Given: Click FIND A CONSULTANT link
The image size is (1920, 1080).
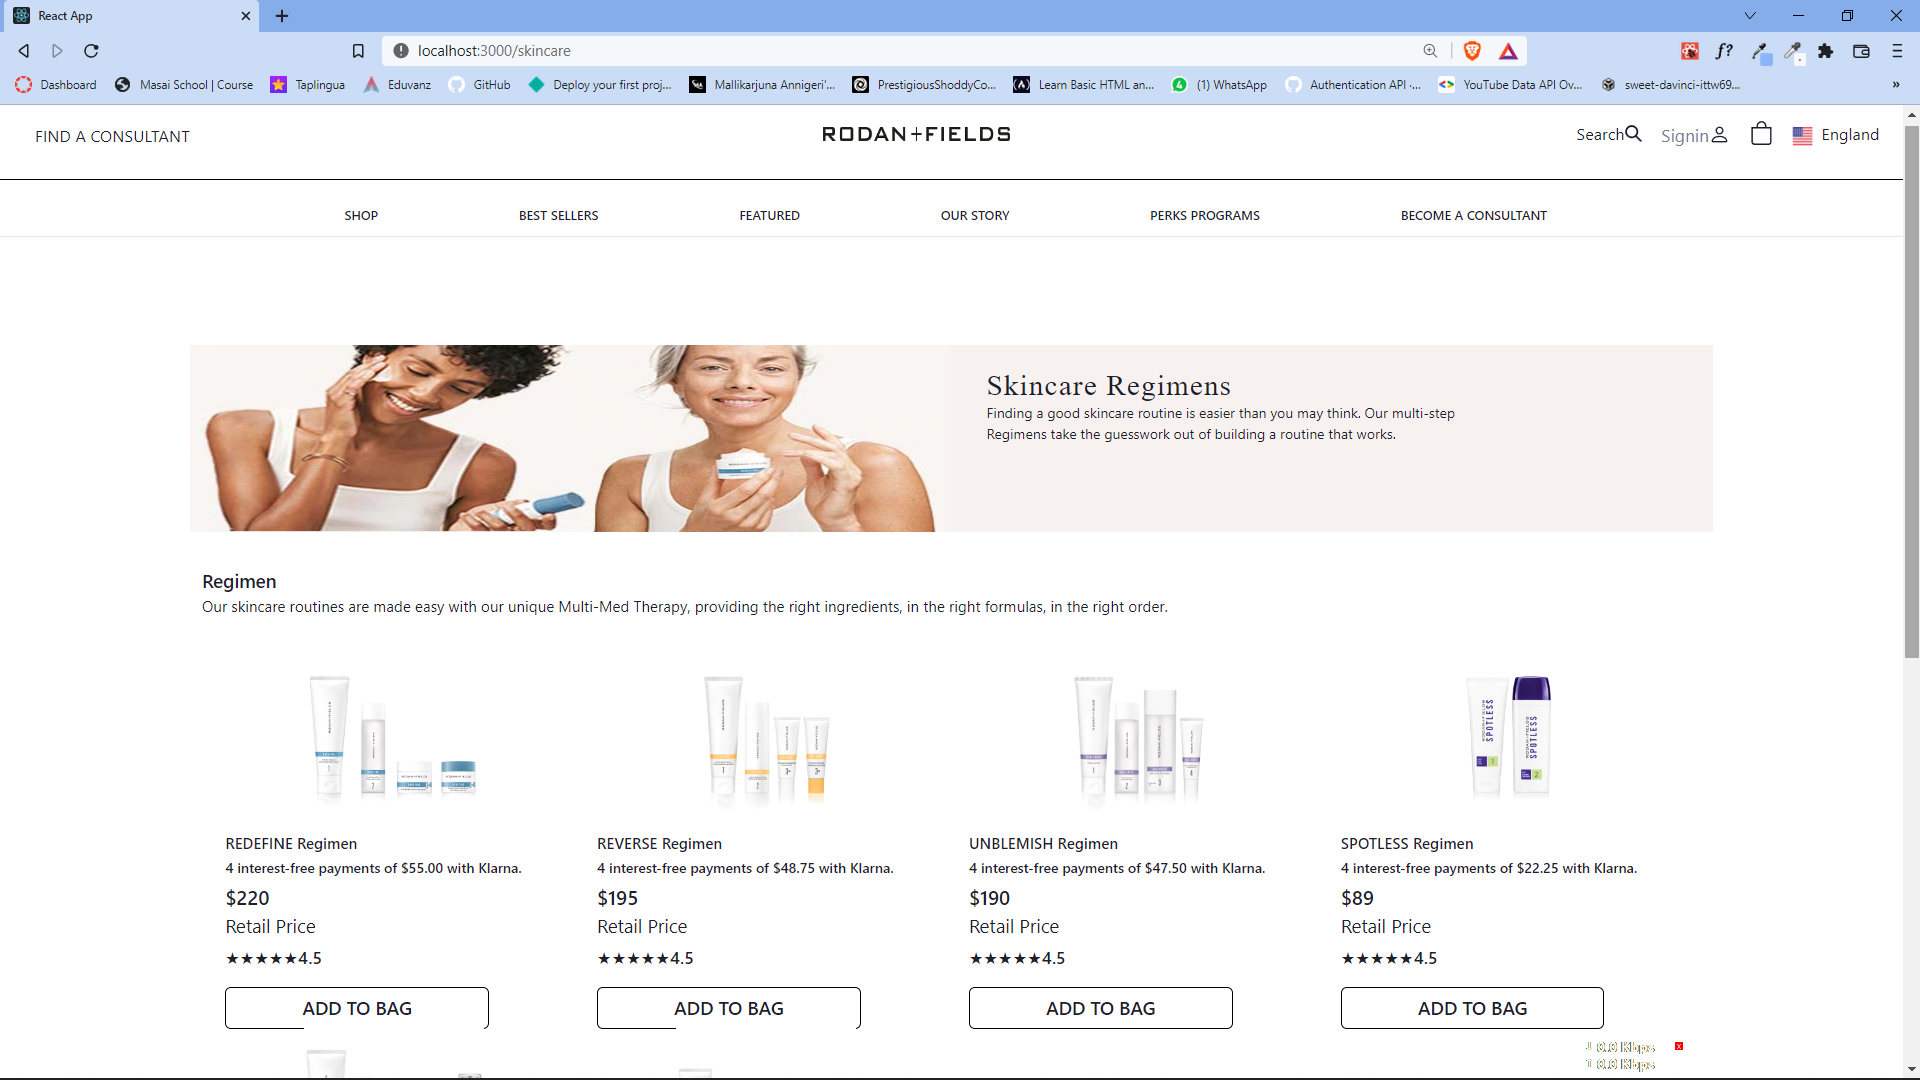Looking at the screenshot, I should point(112,136).
